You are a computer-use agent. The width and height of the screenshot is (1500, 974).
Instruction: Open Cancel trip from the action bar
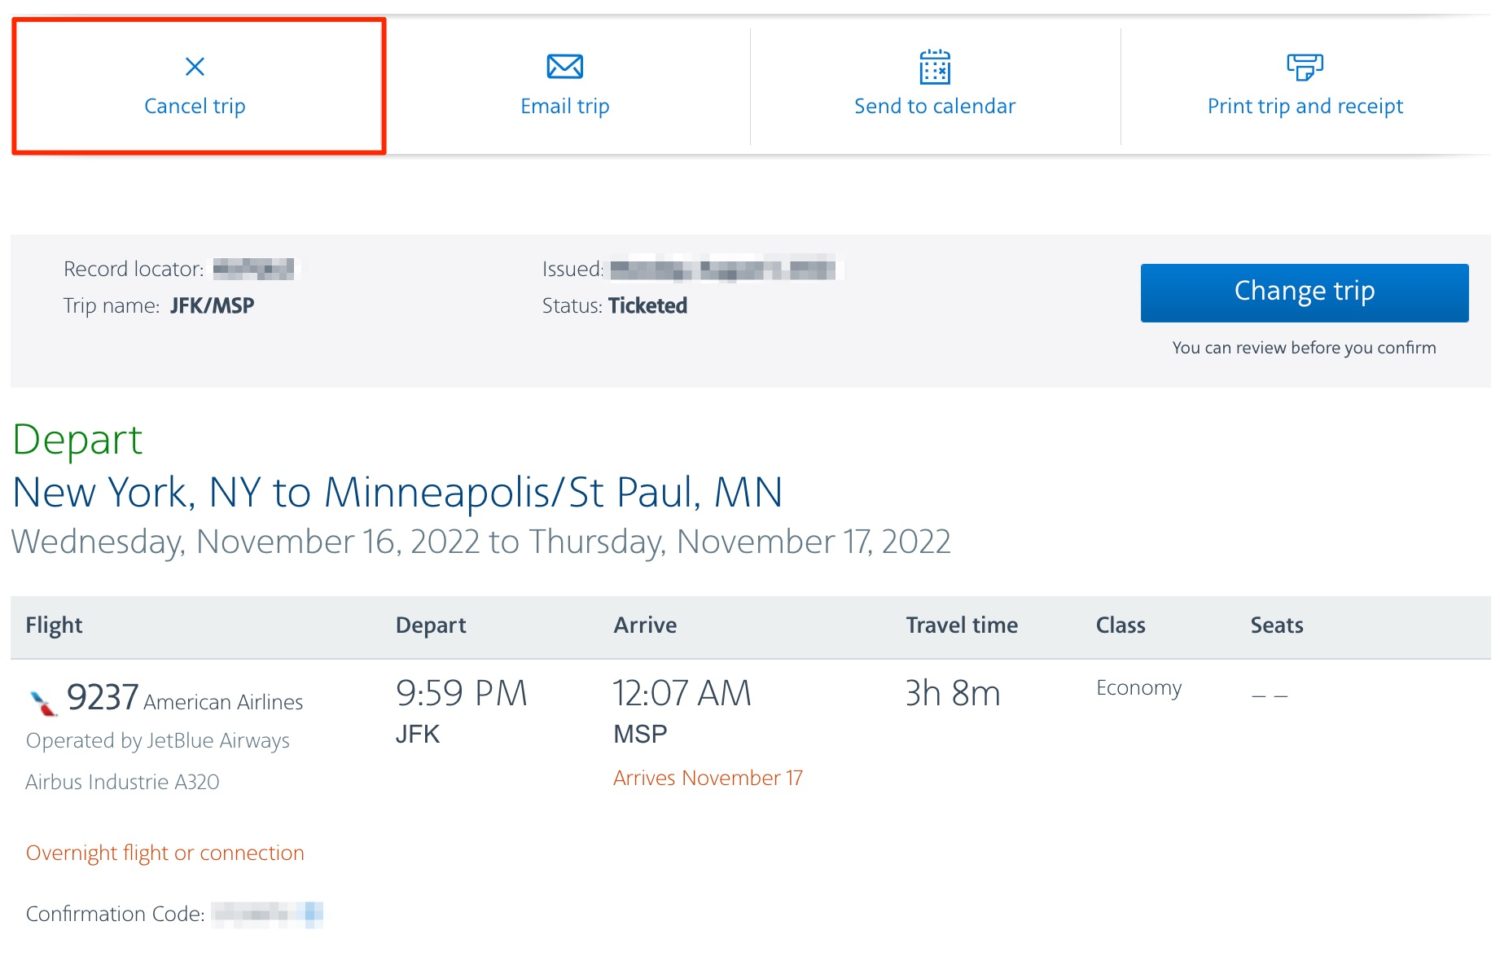[x=194, y=106]
